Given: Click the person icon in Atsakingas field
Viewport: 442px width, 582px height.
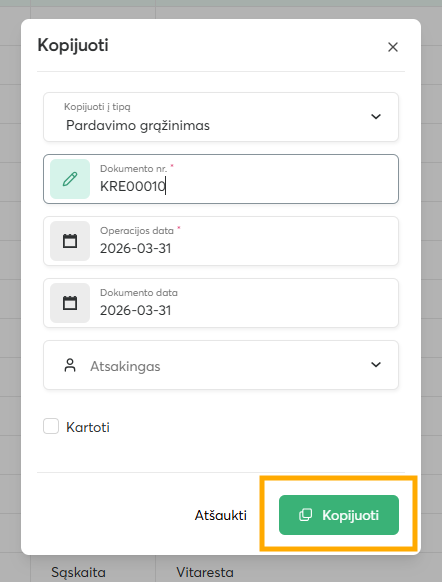Looking at the screenshot, I should 70,365.
